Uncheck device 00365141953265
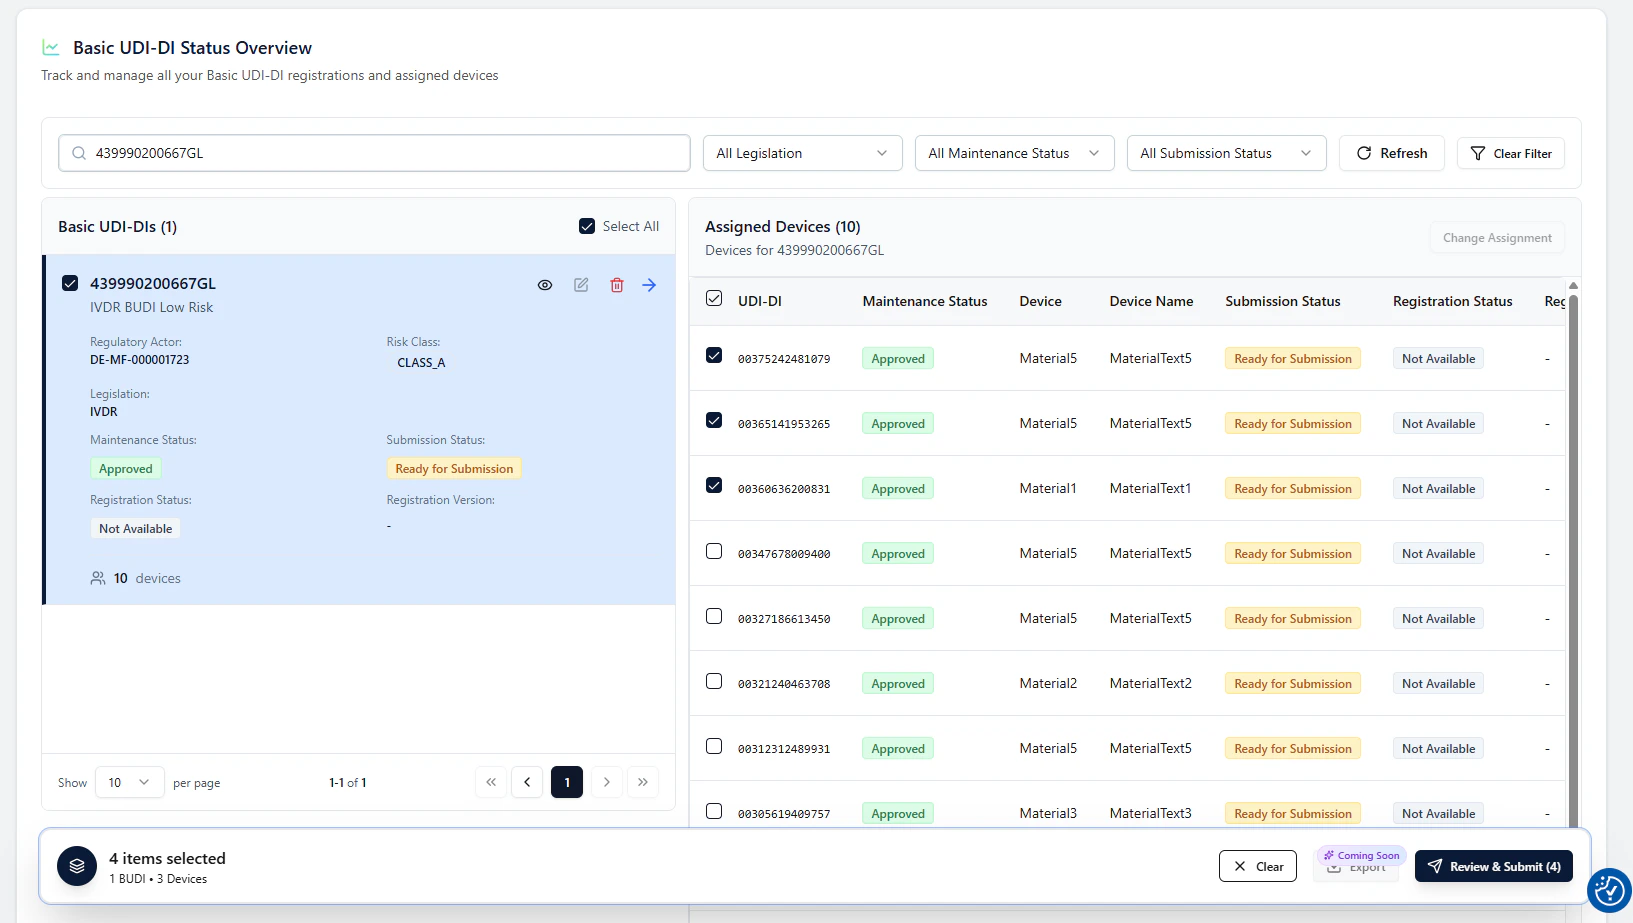 [x=714, y=420]
